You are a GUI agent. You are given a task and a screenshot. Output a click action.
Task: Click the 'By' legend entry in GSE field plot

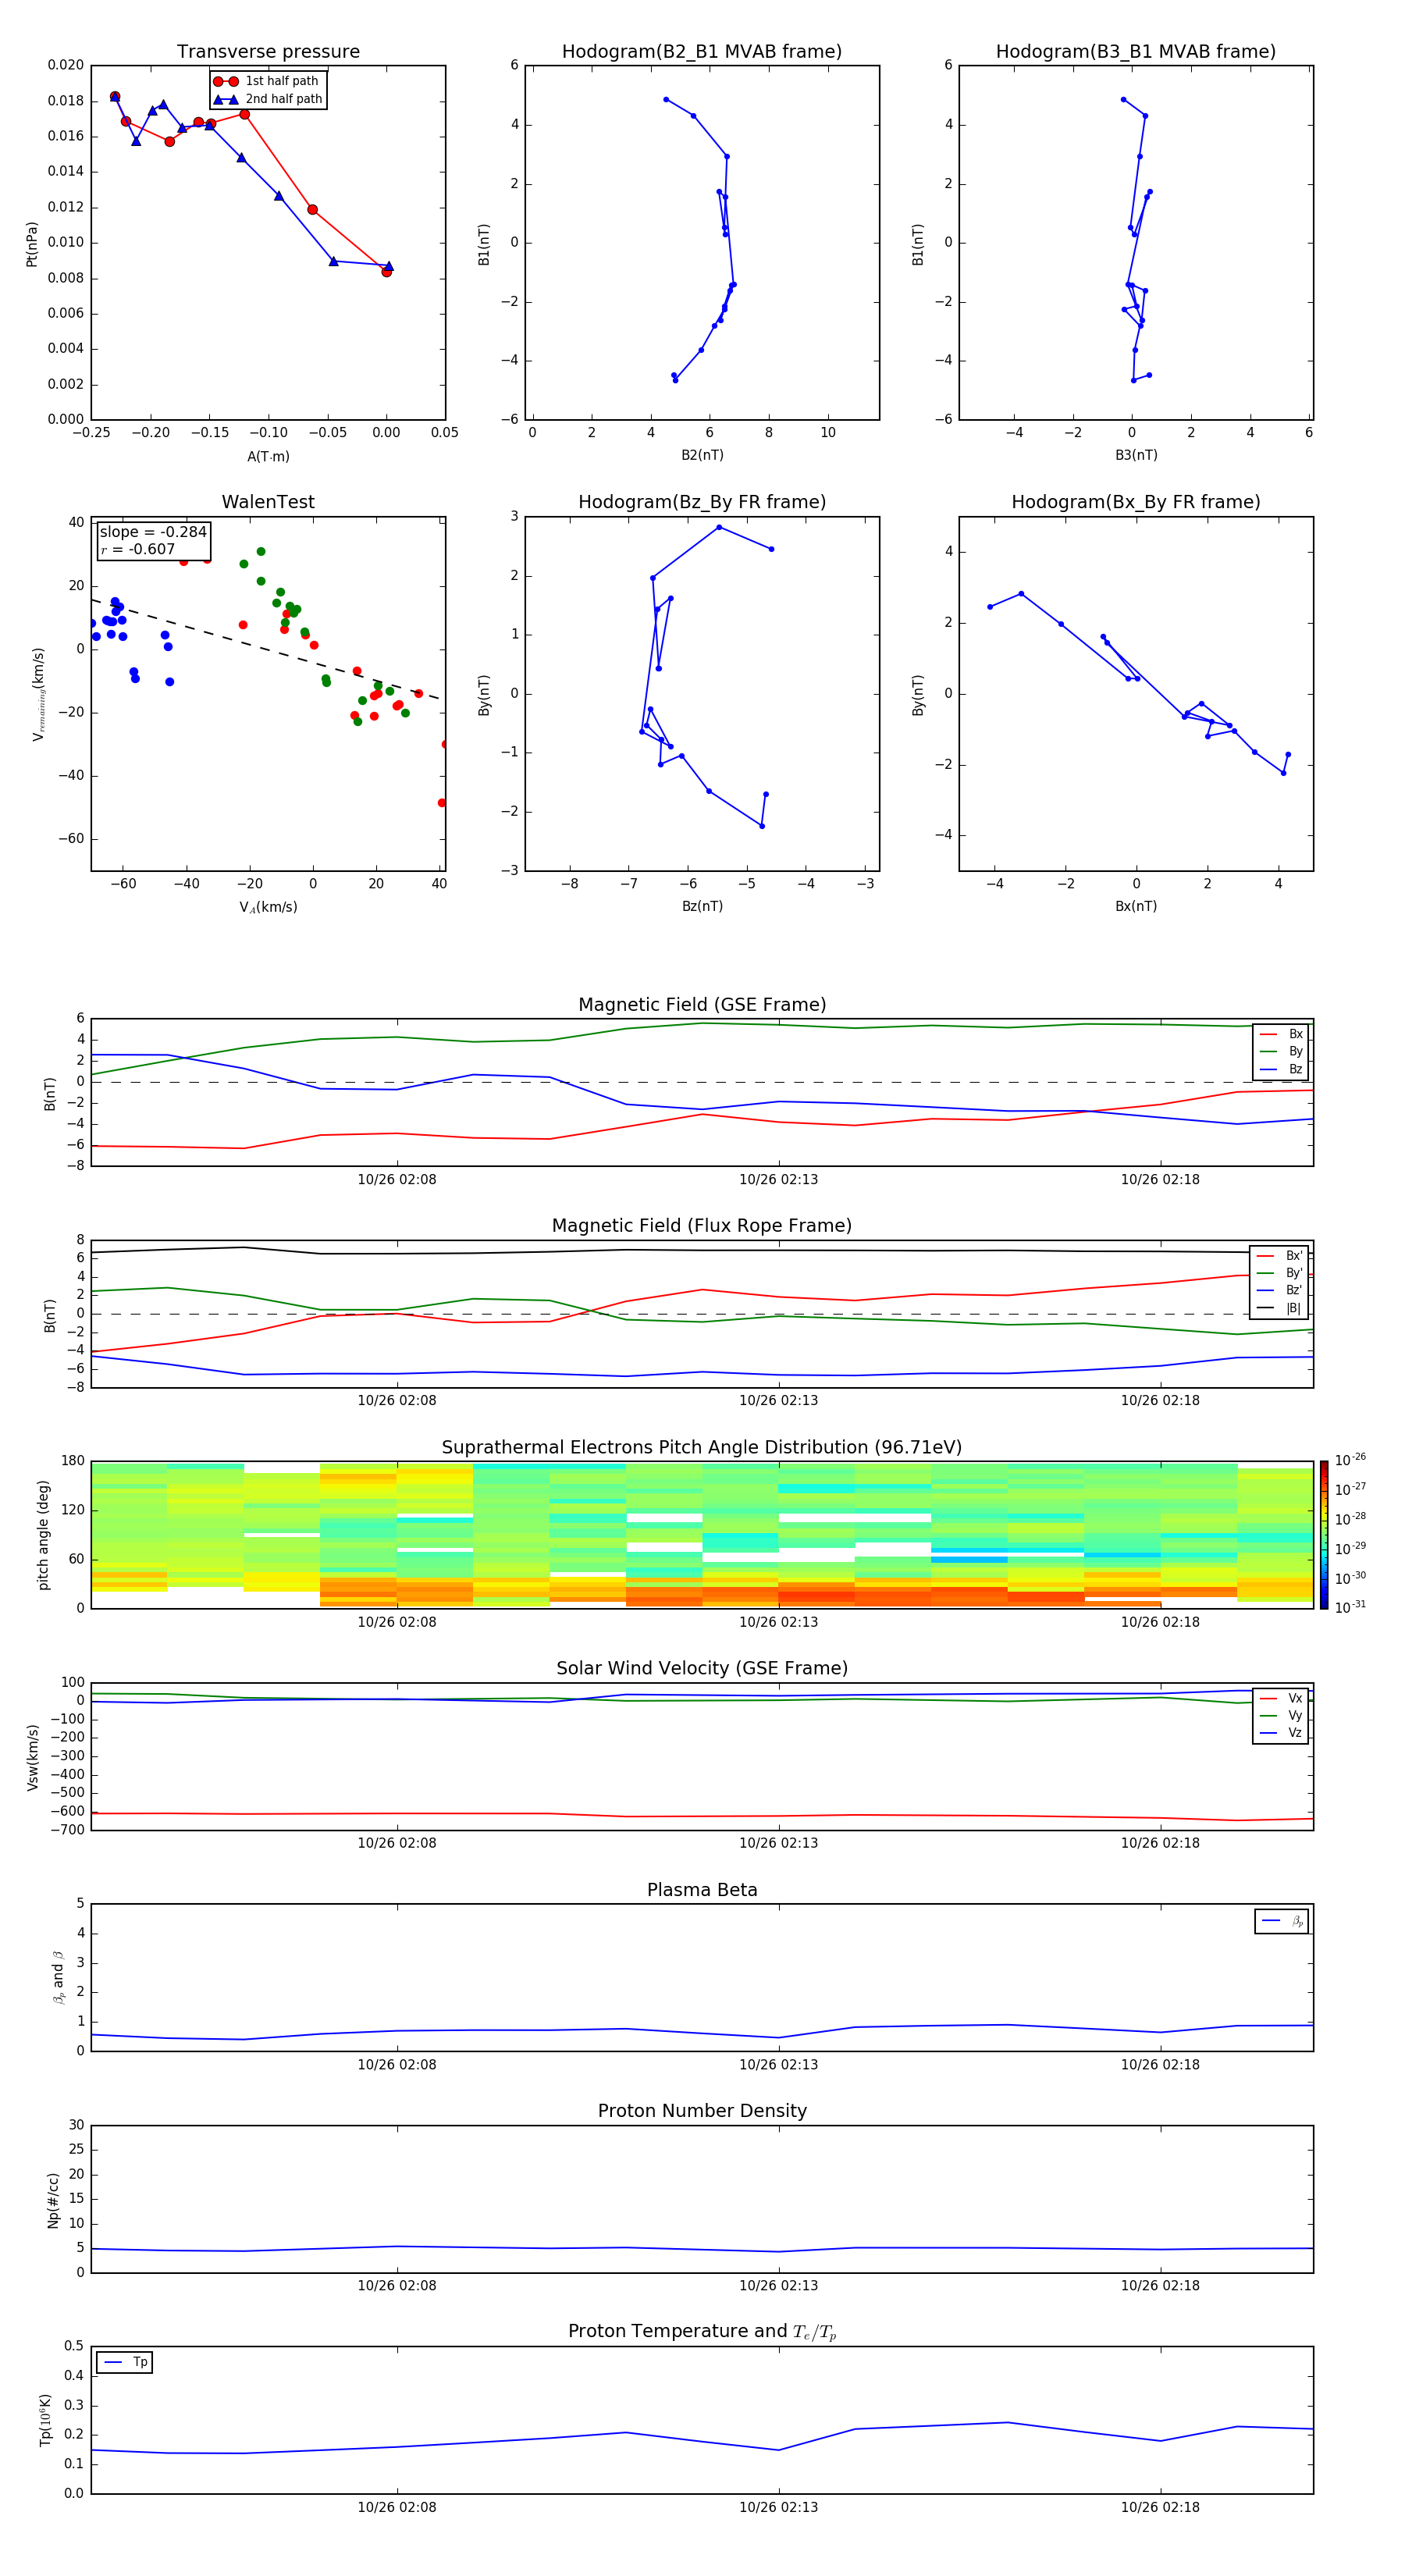coord(1282,1051)
